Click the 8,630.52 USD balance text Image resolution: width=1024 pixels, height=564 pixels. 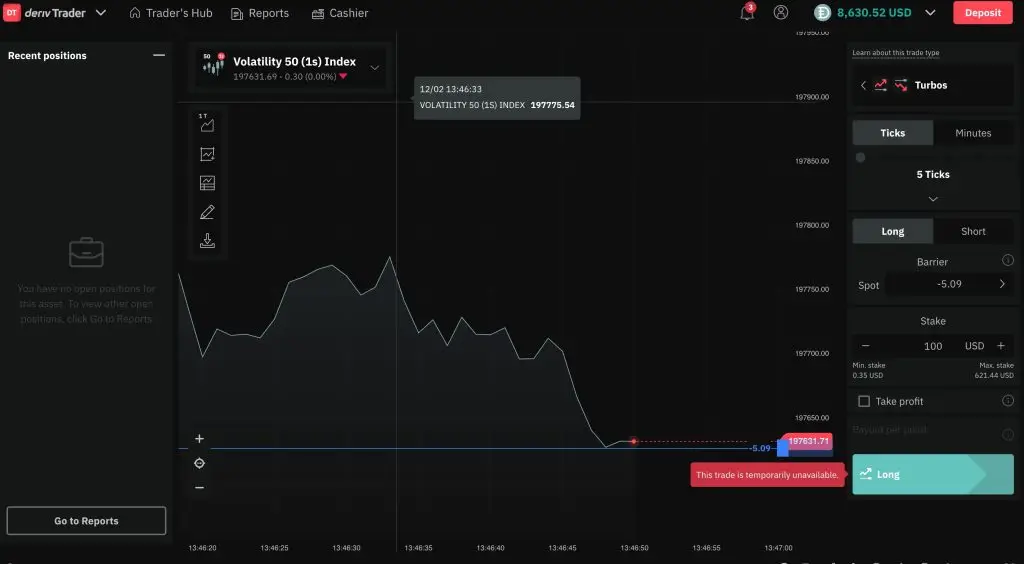tap(874, 13)
